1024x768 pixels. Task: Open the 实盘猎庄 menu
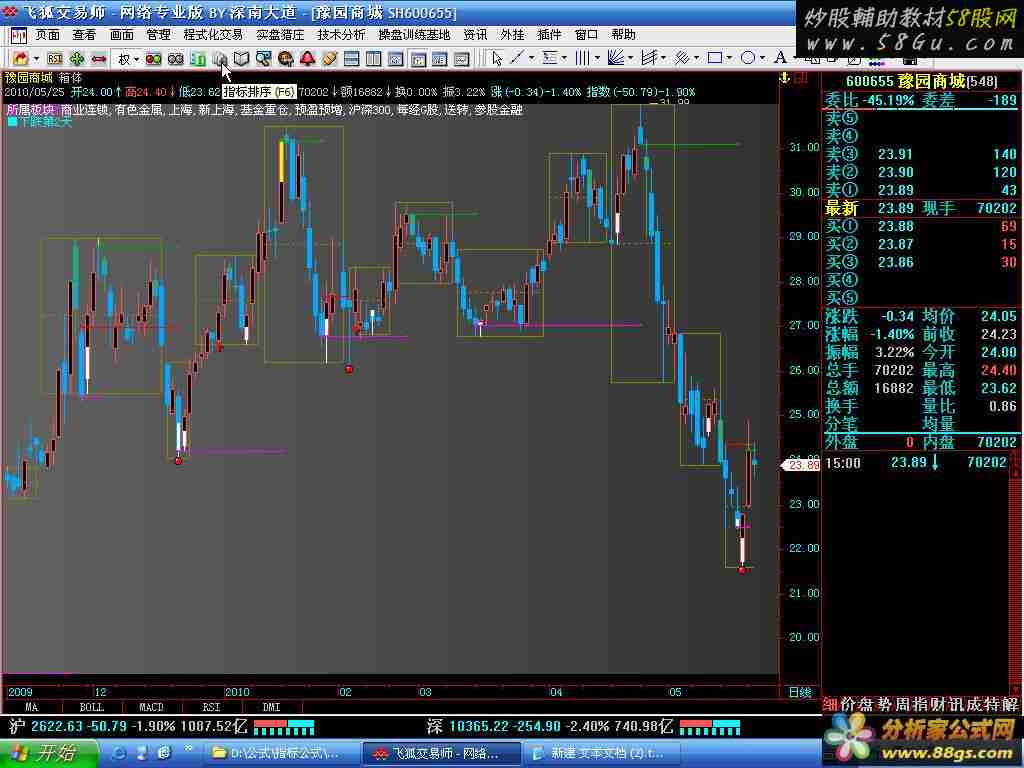pos(280,35)
